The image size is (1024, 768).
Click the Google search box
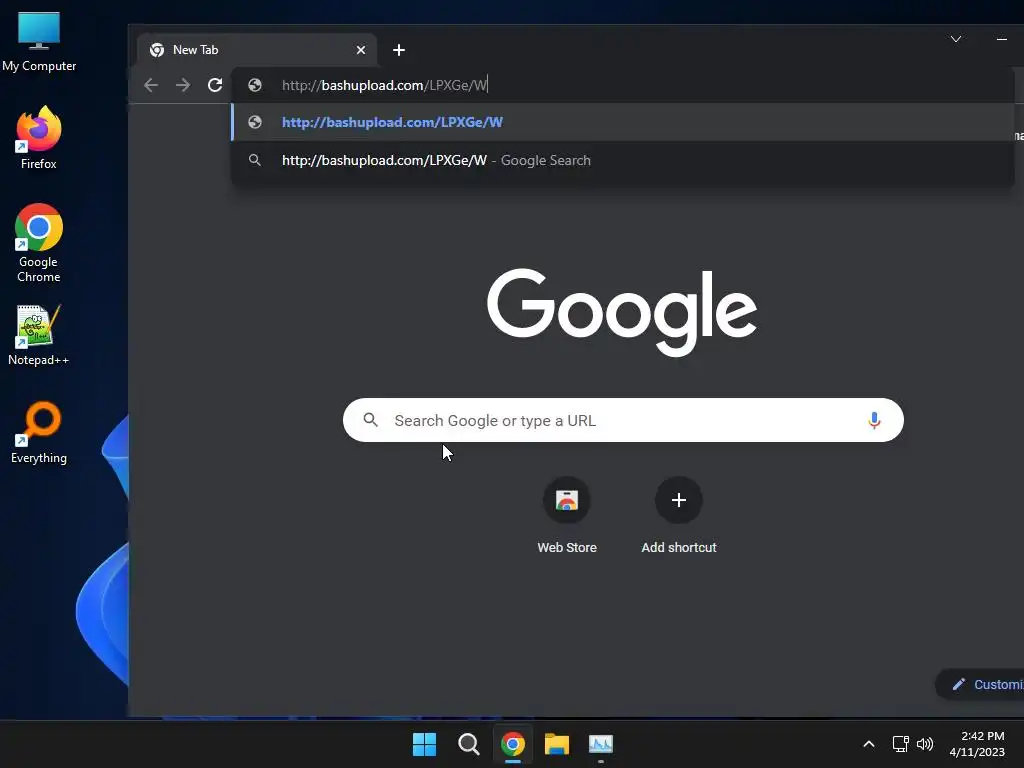[x=623, y=420]
